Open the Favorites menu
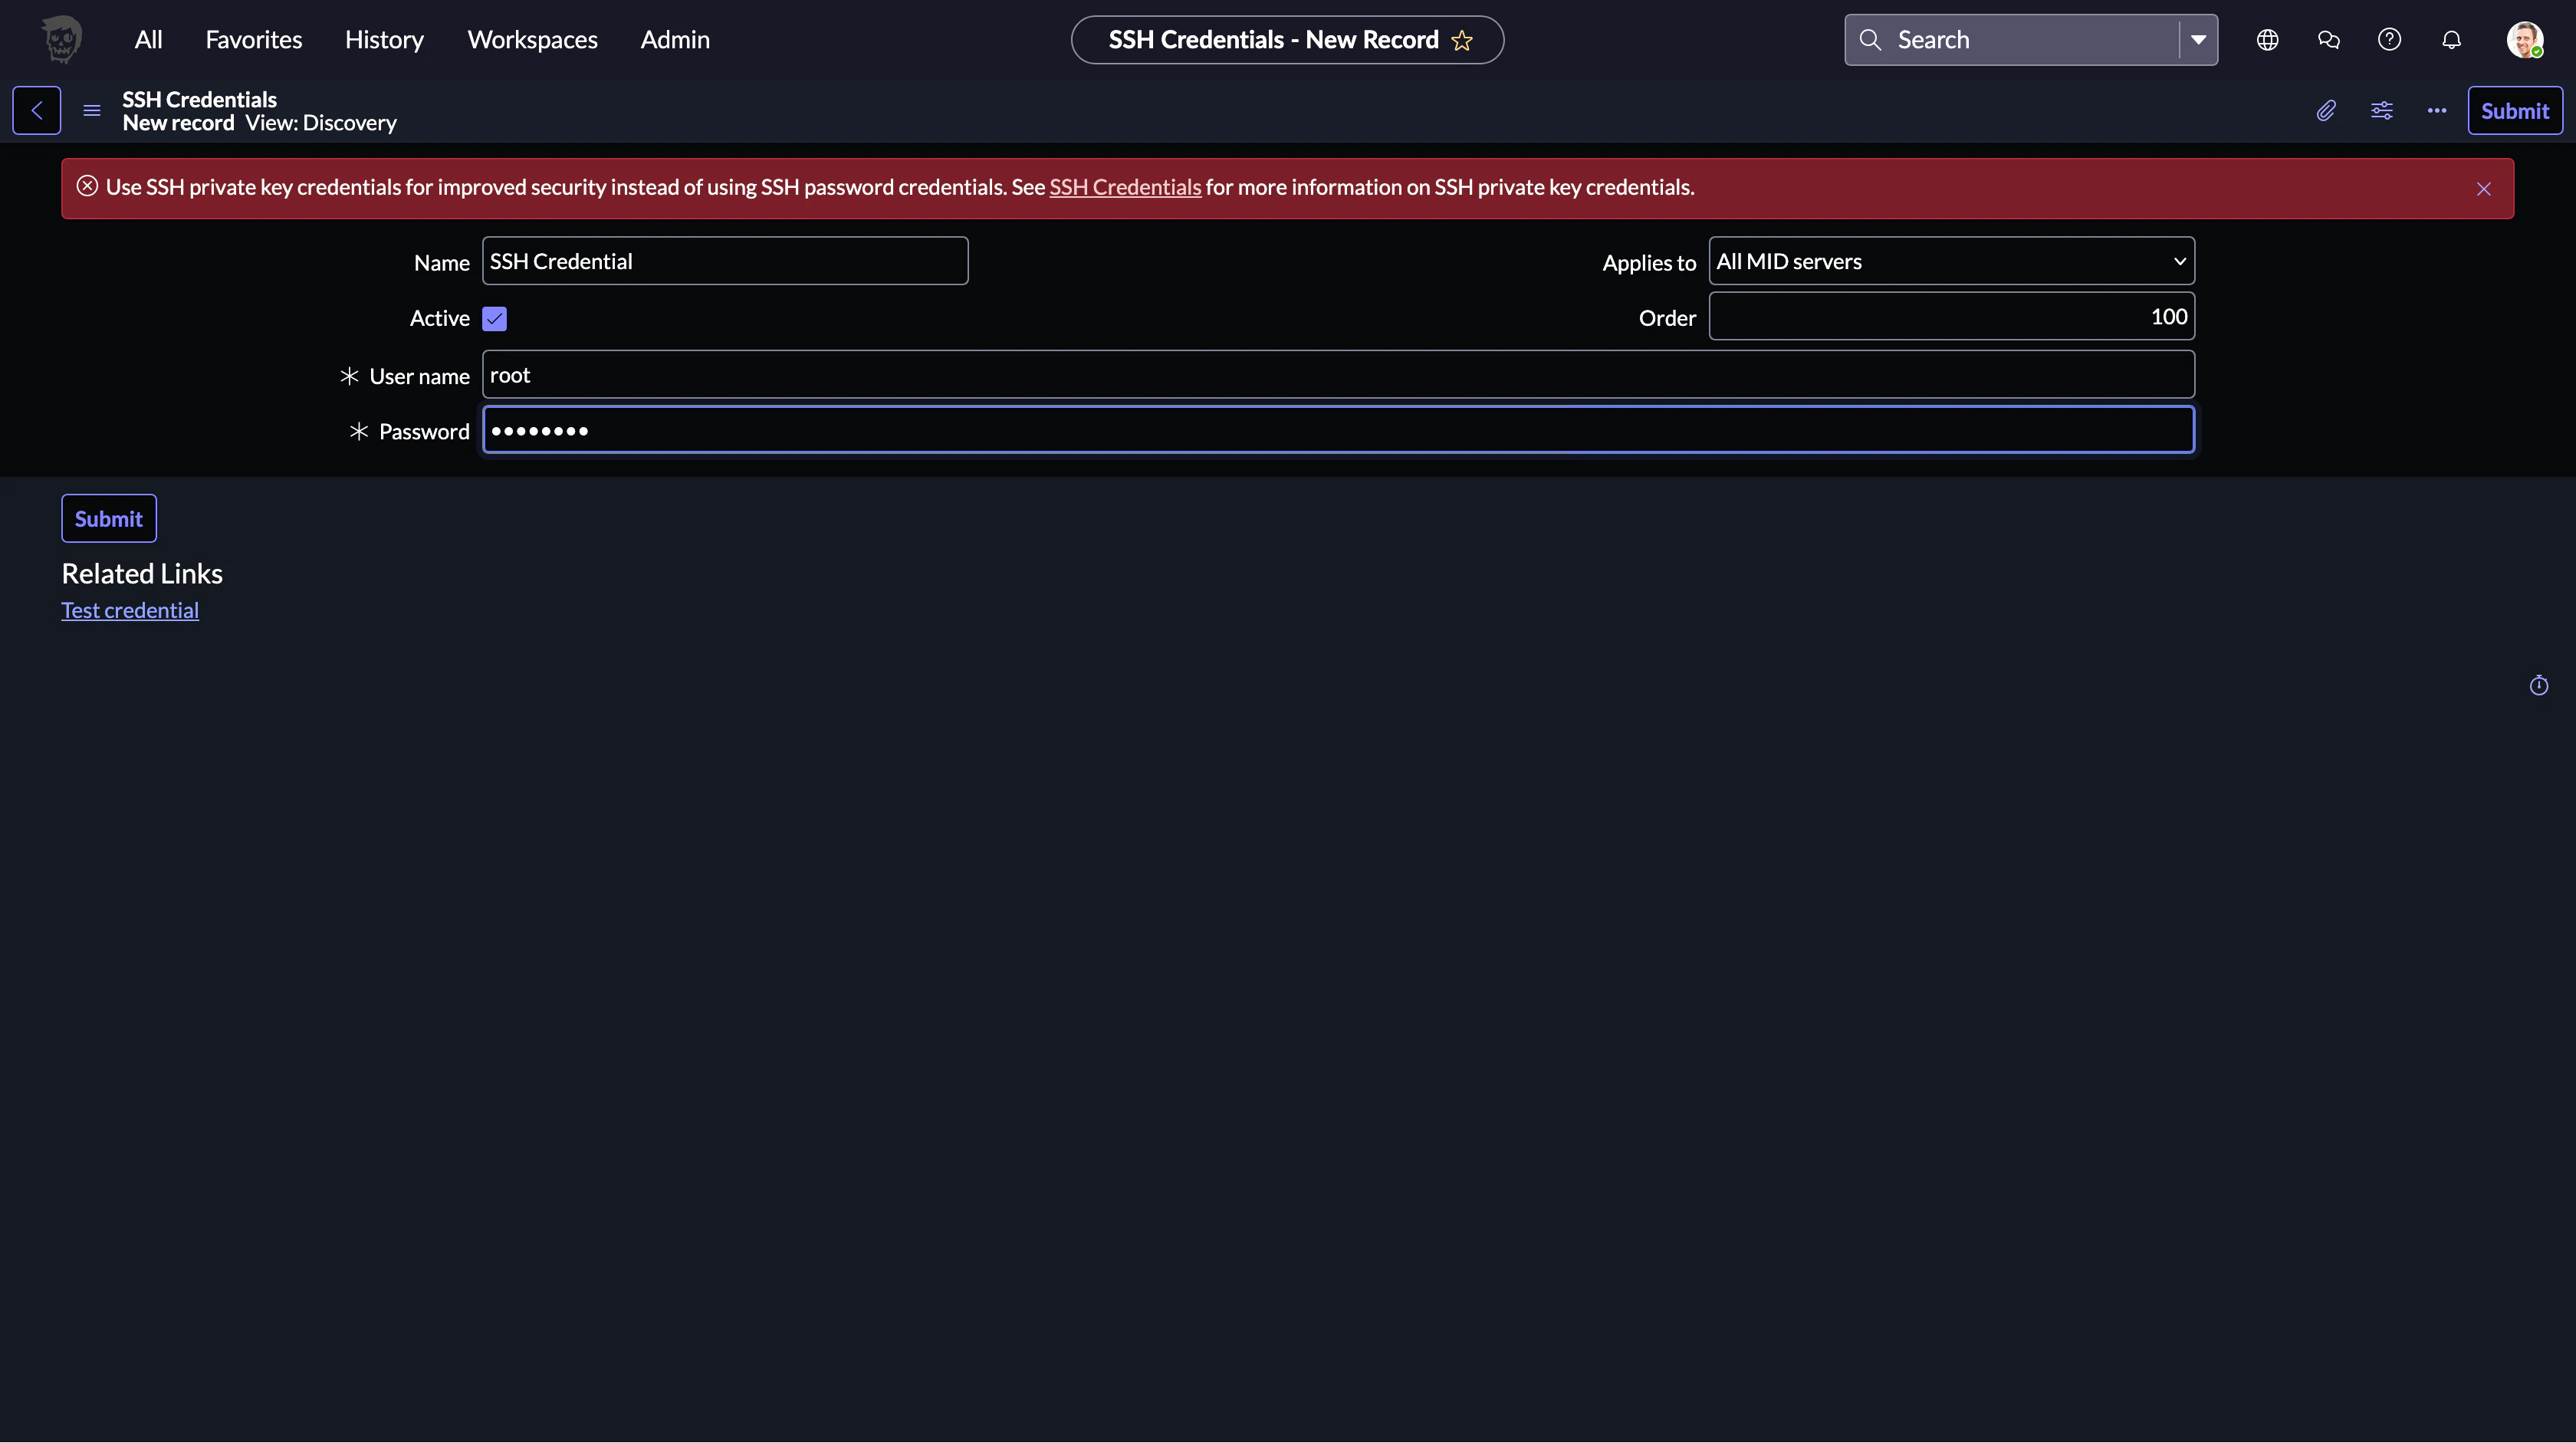Screen dimensions: 2576x1443 pyautogui.click(x=254, y=40)
